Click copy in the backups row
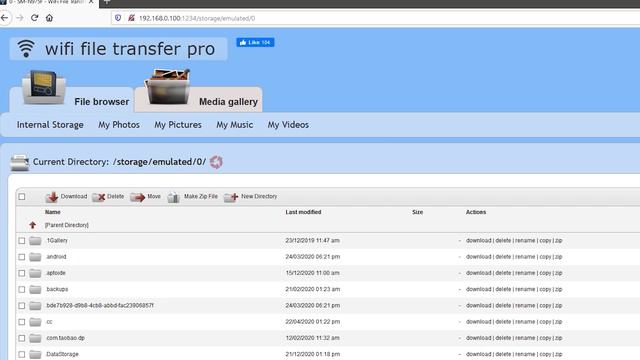This screenshot has height=360, width=640. click(x=545, y=289)
